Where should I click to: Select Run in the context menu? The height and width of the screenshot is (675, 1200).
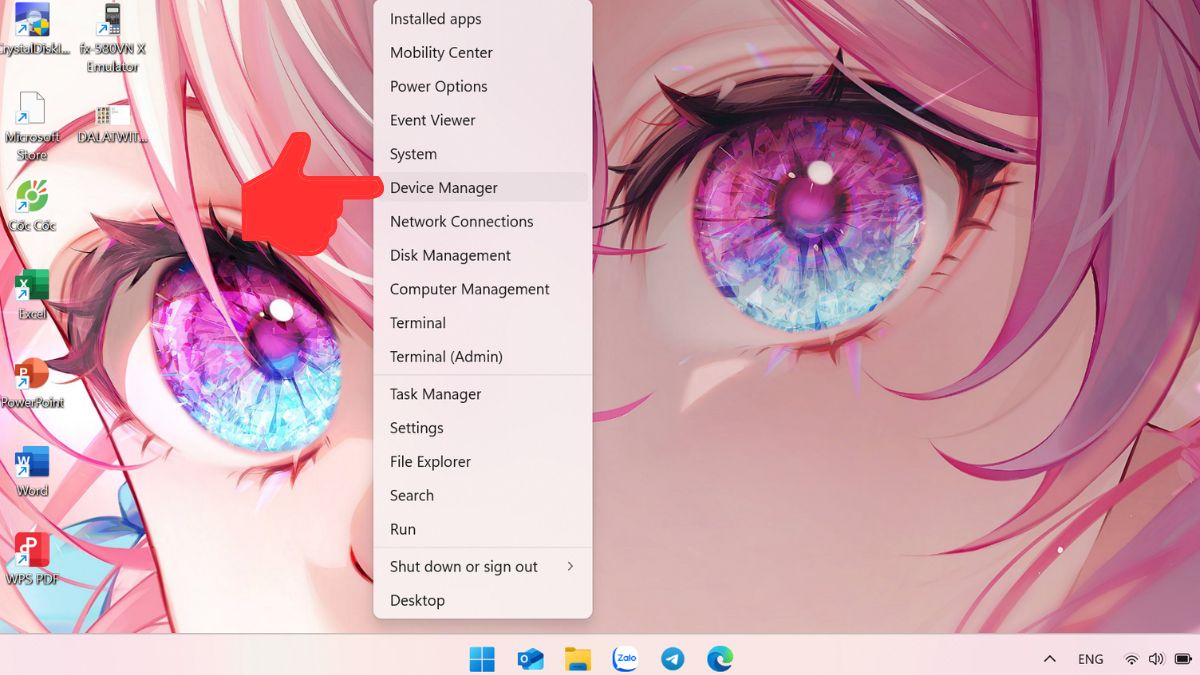pos(483,529)
